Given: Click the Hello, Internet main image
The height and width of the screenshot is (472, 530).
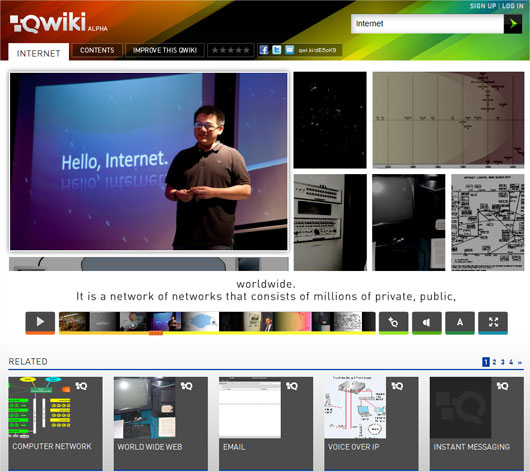Looking at the screenshot, I should (x=149, y=161).
